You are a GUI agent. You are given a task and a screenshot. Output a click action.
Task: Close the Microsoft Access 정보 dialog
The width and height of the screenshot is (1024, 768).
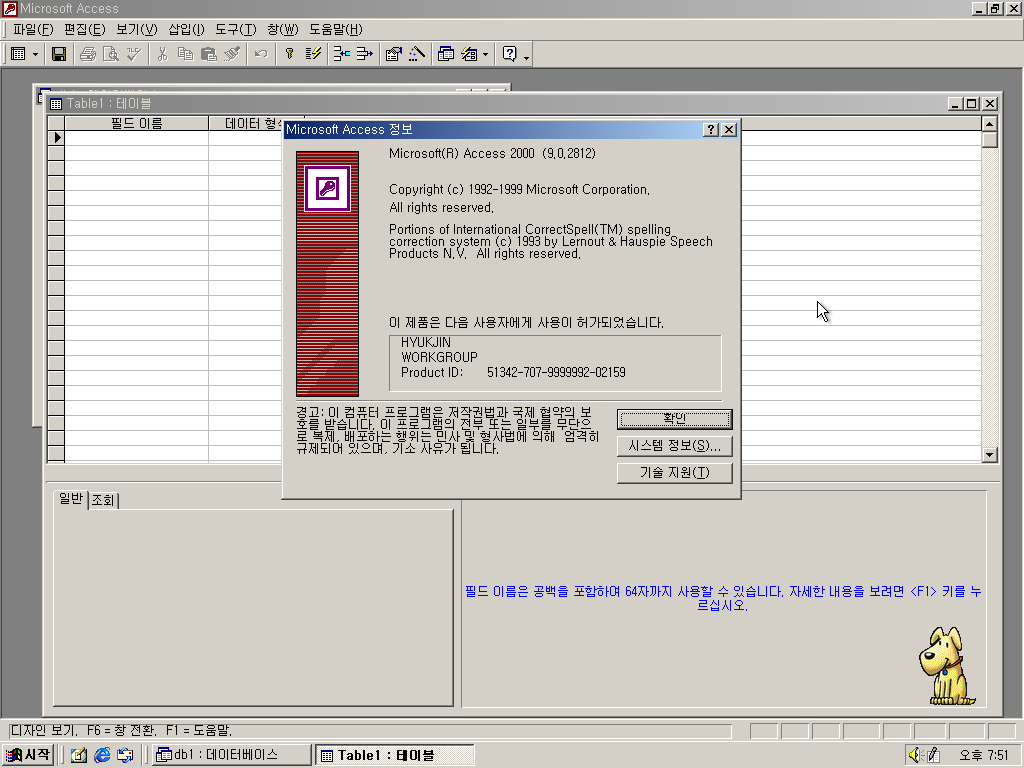tap(729, 129)
